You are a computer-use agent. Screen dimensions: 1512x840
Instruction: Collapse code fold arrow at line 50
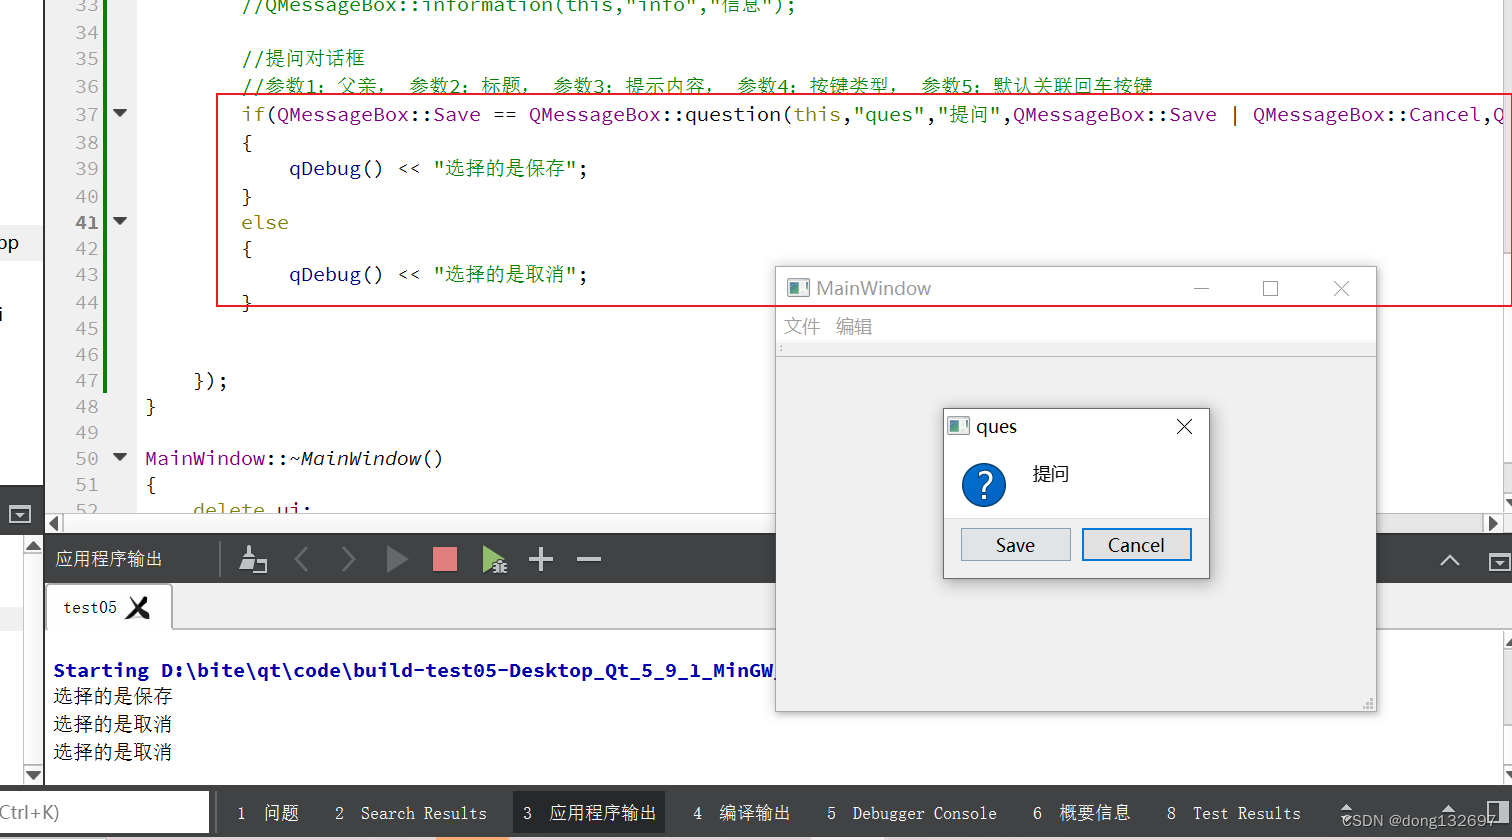120,457
